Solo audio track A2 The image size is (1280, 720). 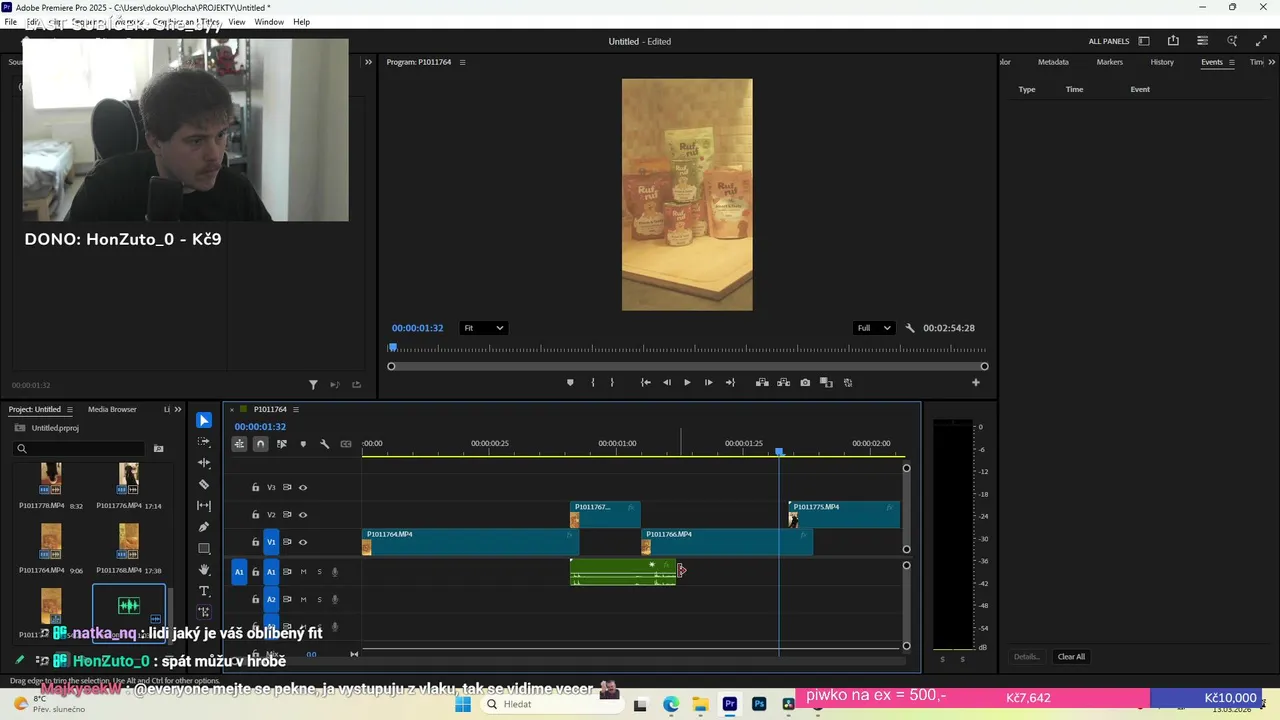click(x=319, y=599)
